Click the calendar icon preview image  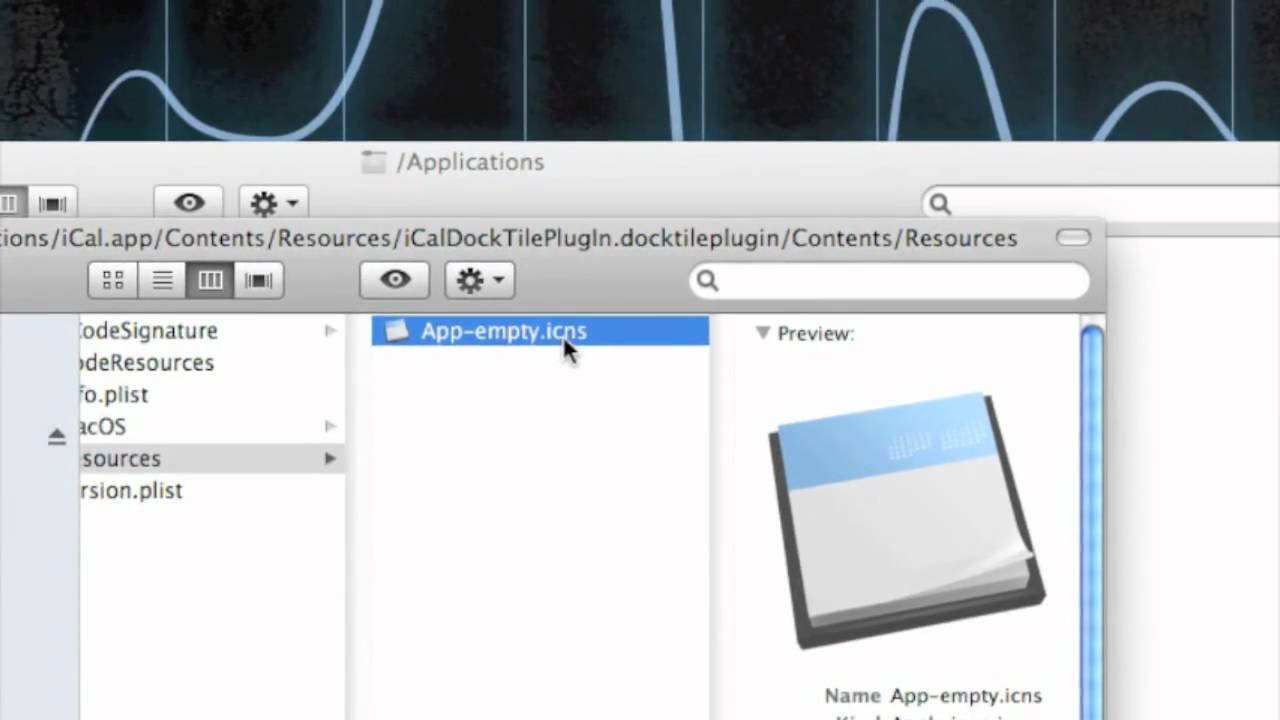pos(907,520)
